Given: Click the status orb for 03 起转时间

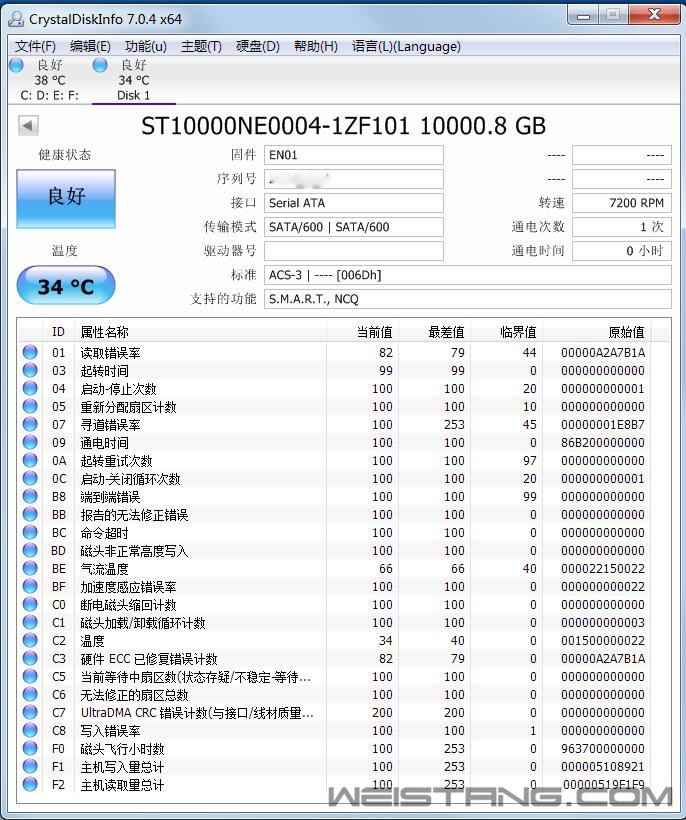Looking at the screenshot, I should point(30,370).
